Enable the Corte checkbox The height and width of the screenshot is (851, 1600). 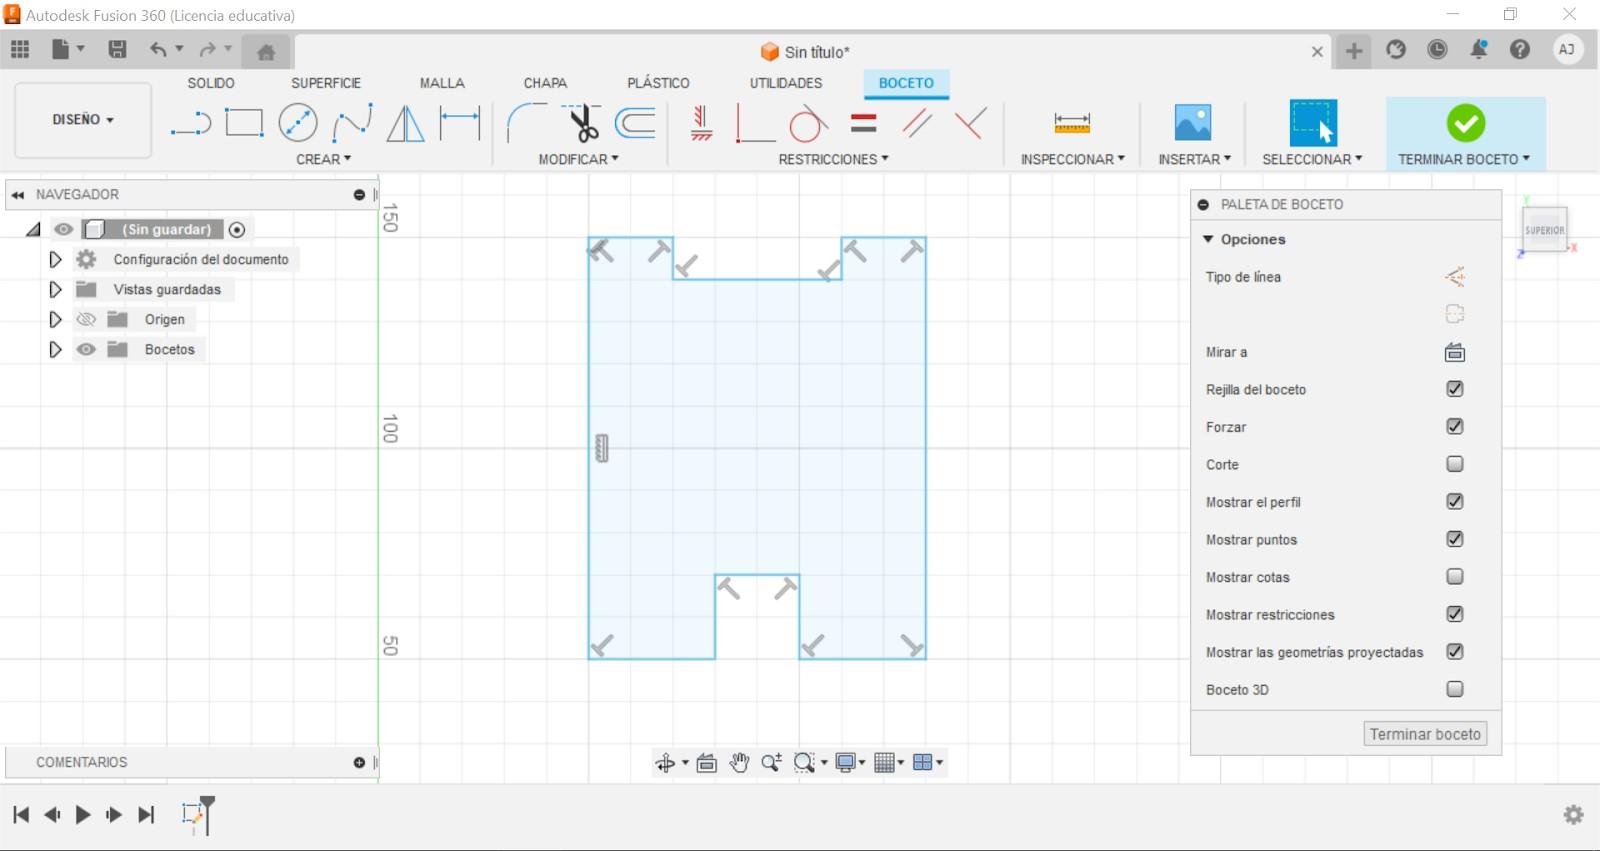click(x=1455, y=464)
